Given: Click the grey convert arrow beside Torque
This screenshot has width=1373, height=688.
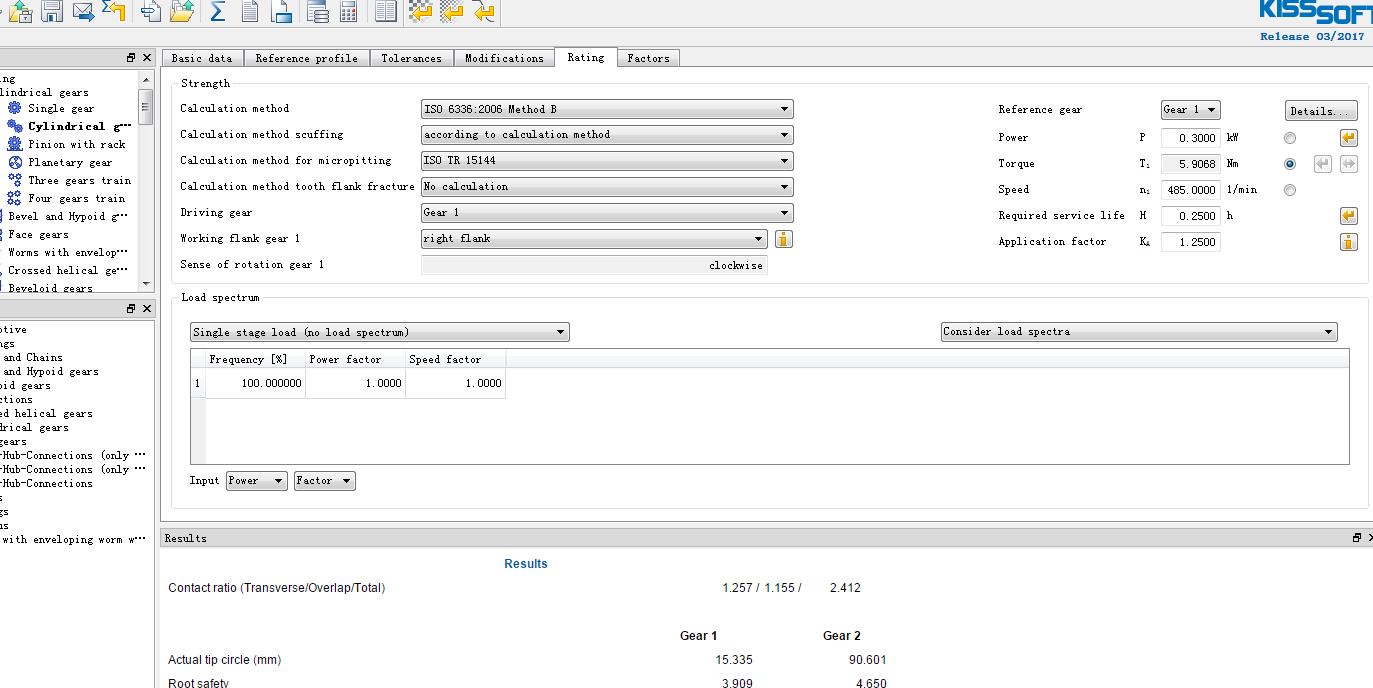Looking at the screenshot, I should (x=1322, y=164).
